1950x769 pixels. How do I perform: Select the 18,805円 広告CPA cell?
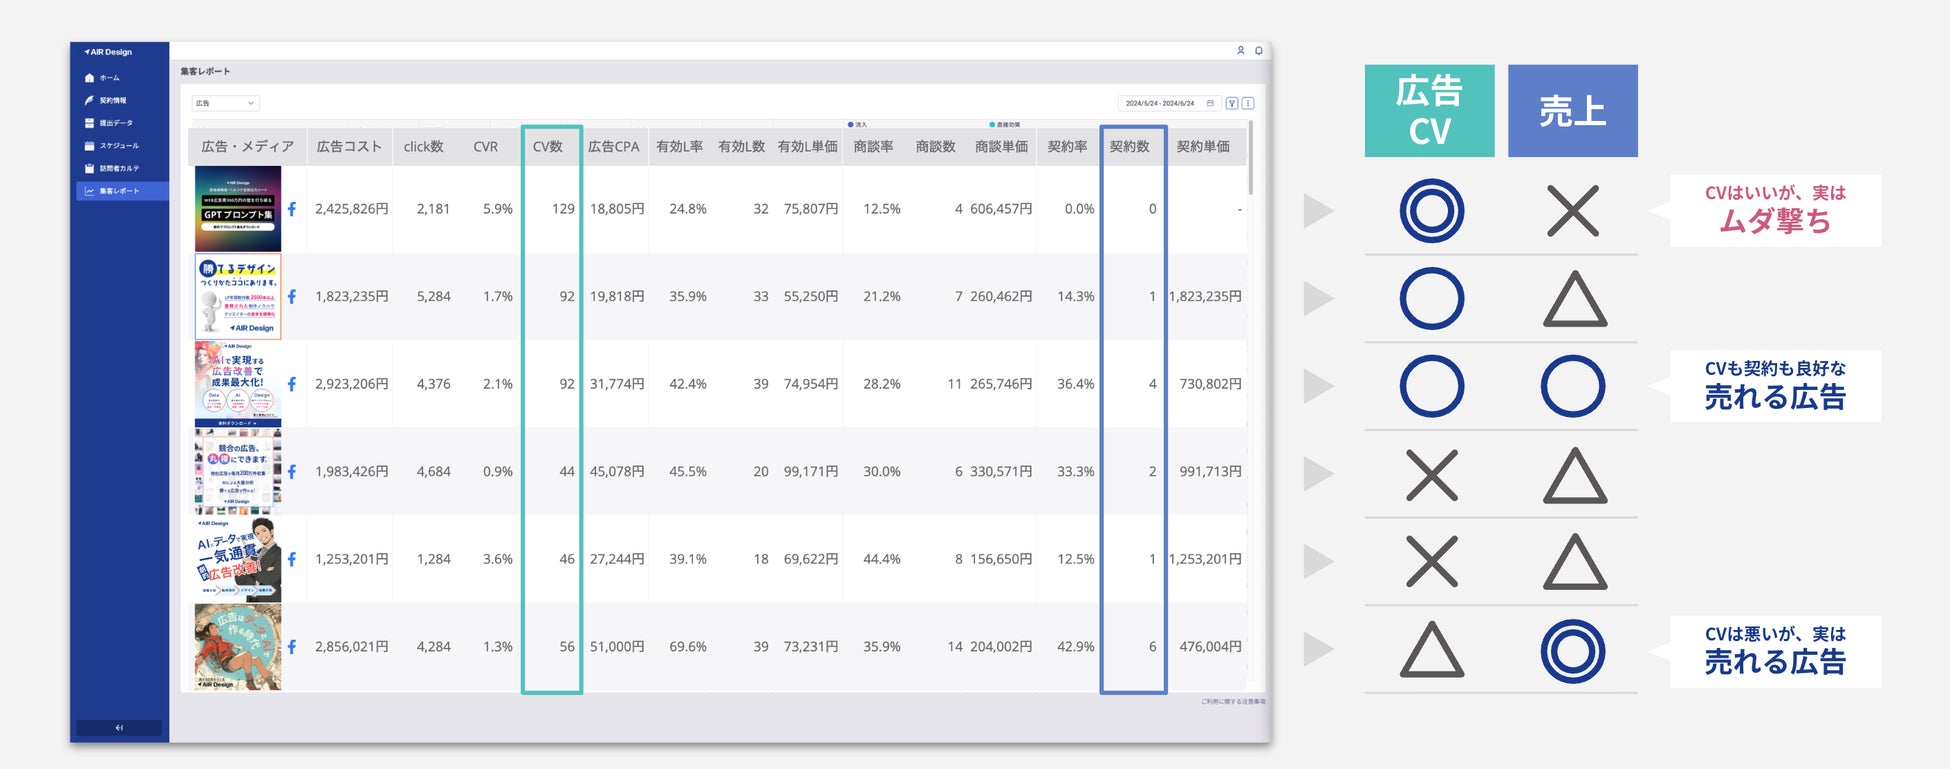(617, 209)
